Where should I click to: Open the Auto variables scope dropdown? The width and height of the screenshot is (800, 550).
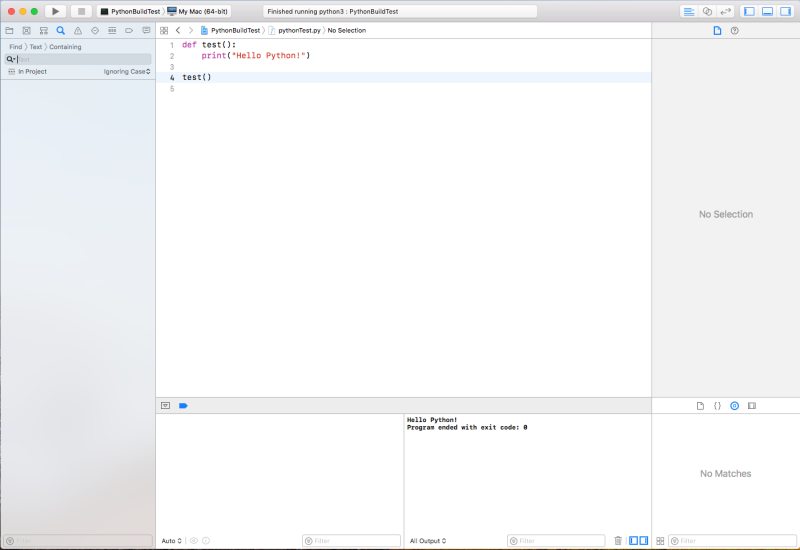tap(171, 541)
